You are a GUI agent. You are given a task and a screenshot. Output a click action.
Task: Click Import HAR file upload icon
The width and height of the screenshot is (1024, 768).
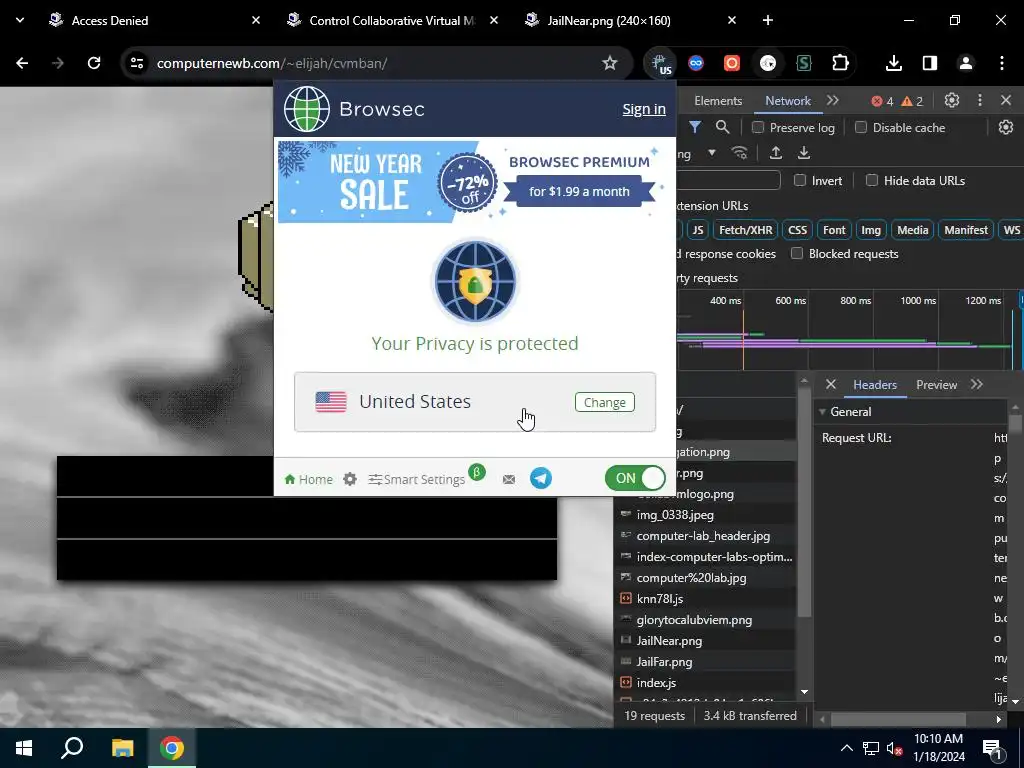click(775, 153)
